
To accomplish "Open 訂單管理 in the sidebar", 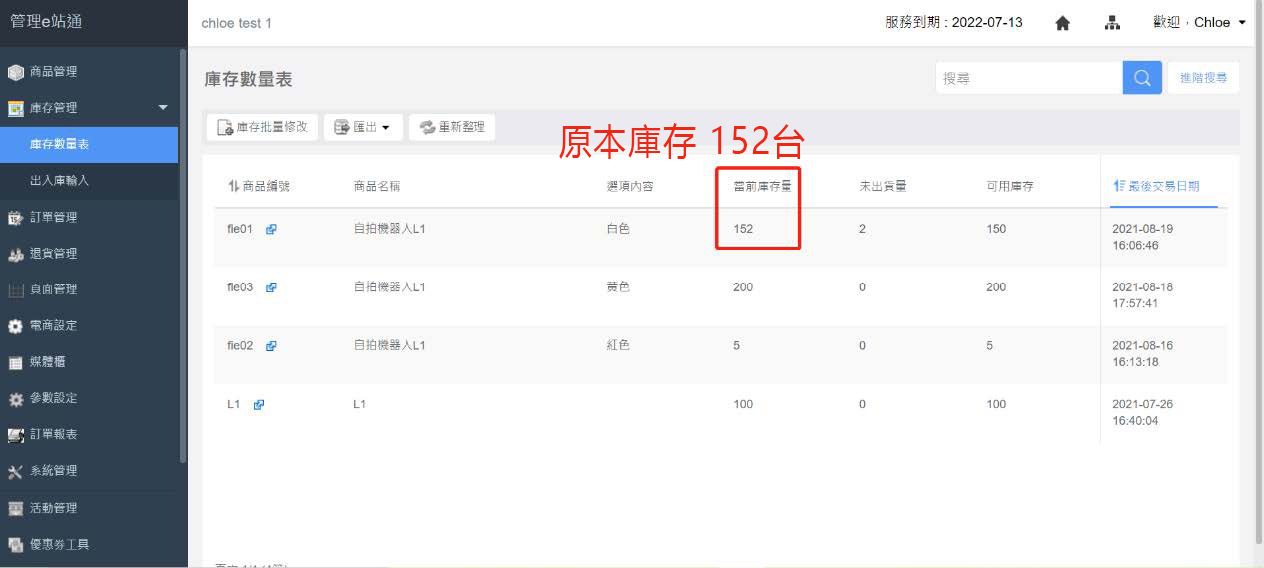I will [53, 217].
